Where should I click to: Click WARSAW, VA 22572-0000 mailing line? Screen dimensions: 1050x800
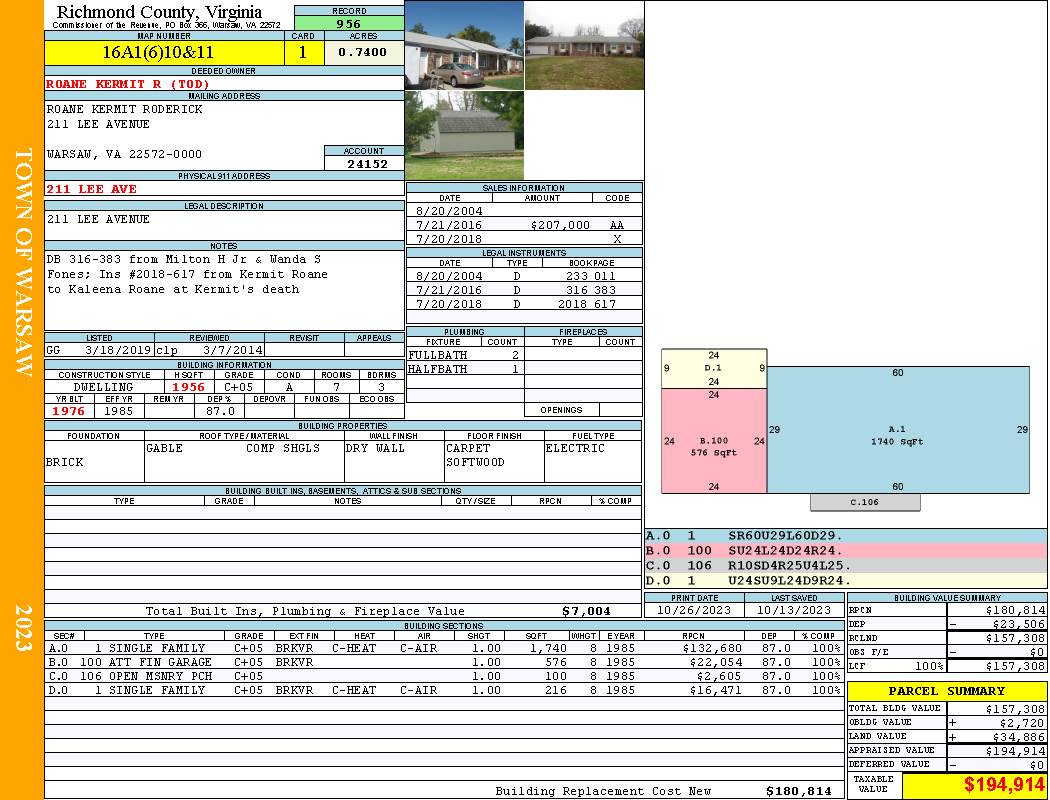point(124,154)
